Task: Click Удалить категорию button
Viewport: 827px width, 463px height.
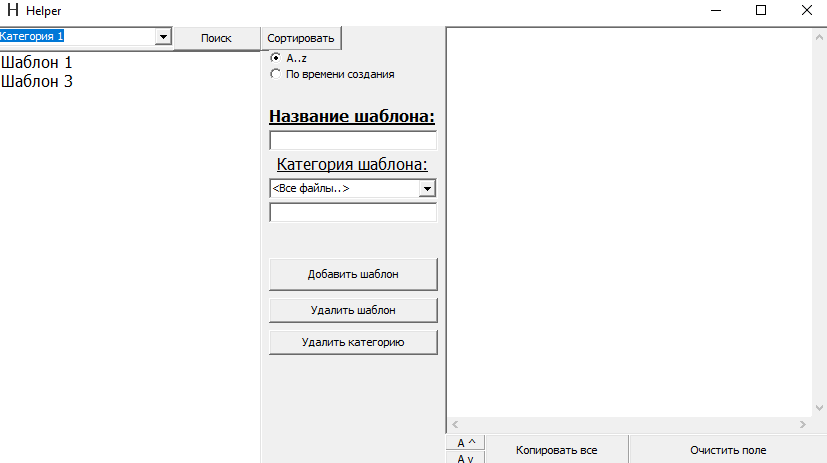Action: [353, 342]
